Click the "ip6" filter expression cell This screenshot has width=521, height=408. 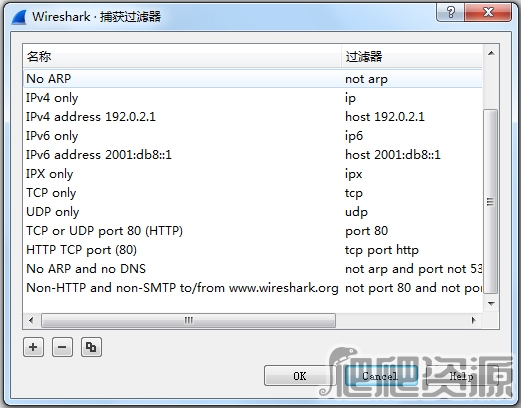[354, 136]
